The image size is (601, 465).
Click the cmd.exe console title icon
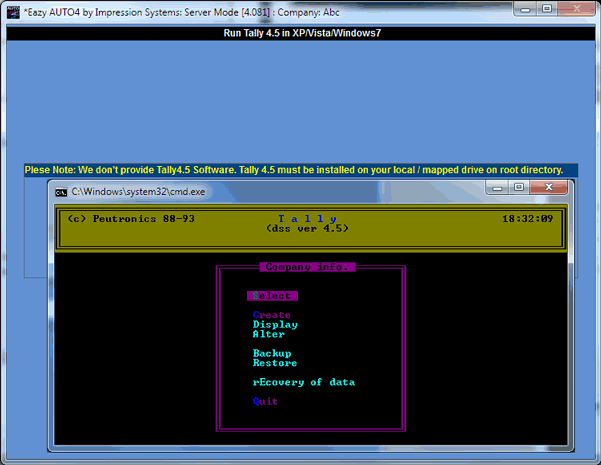[61, 192]
